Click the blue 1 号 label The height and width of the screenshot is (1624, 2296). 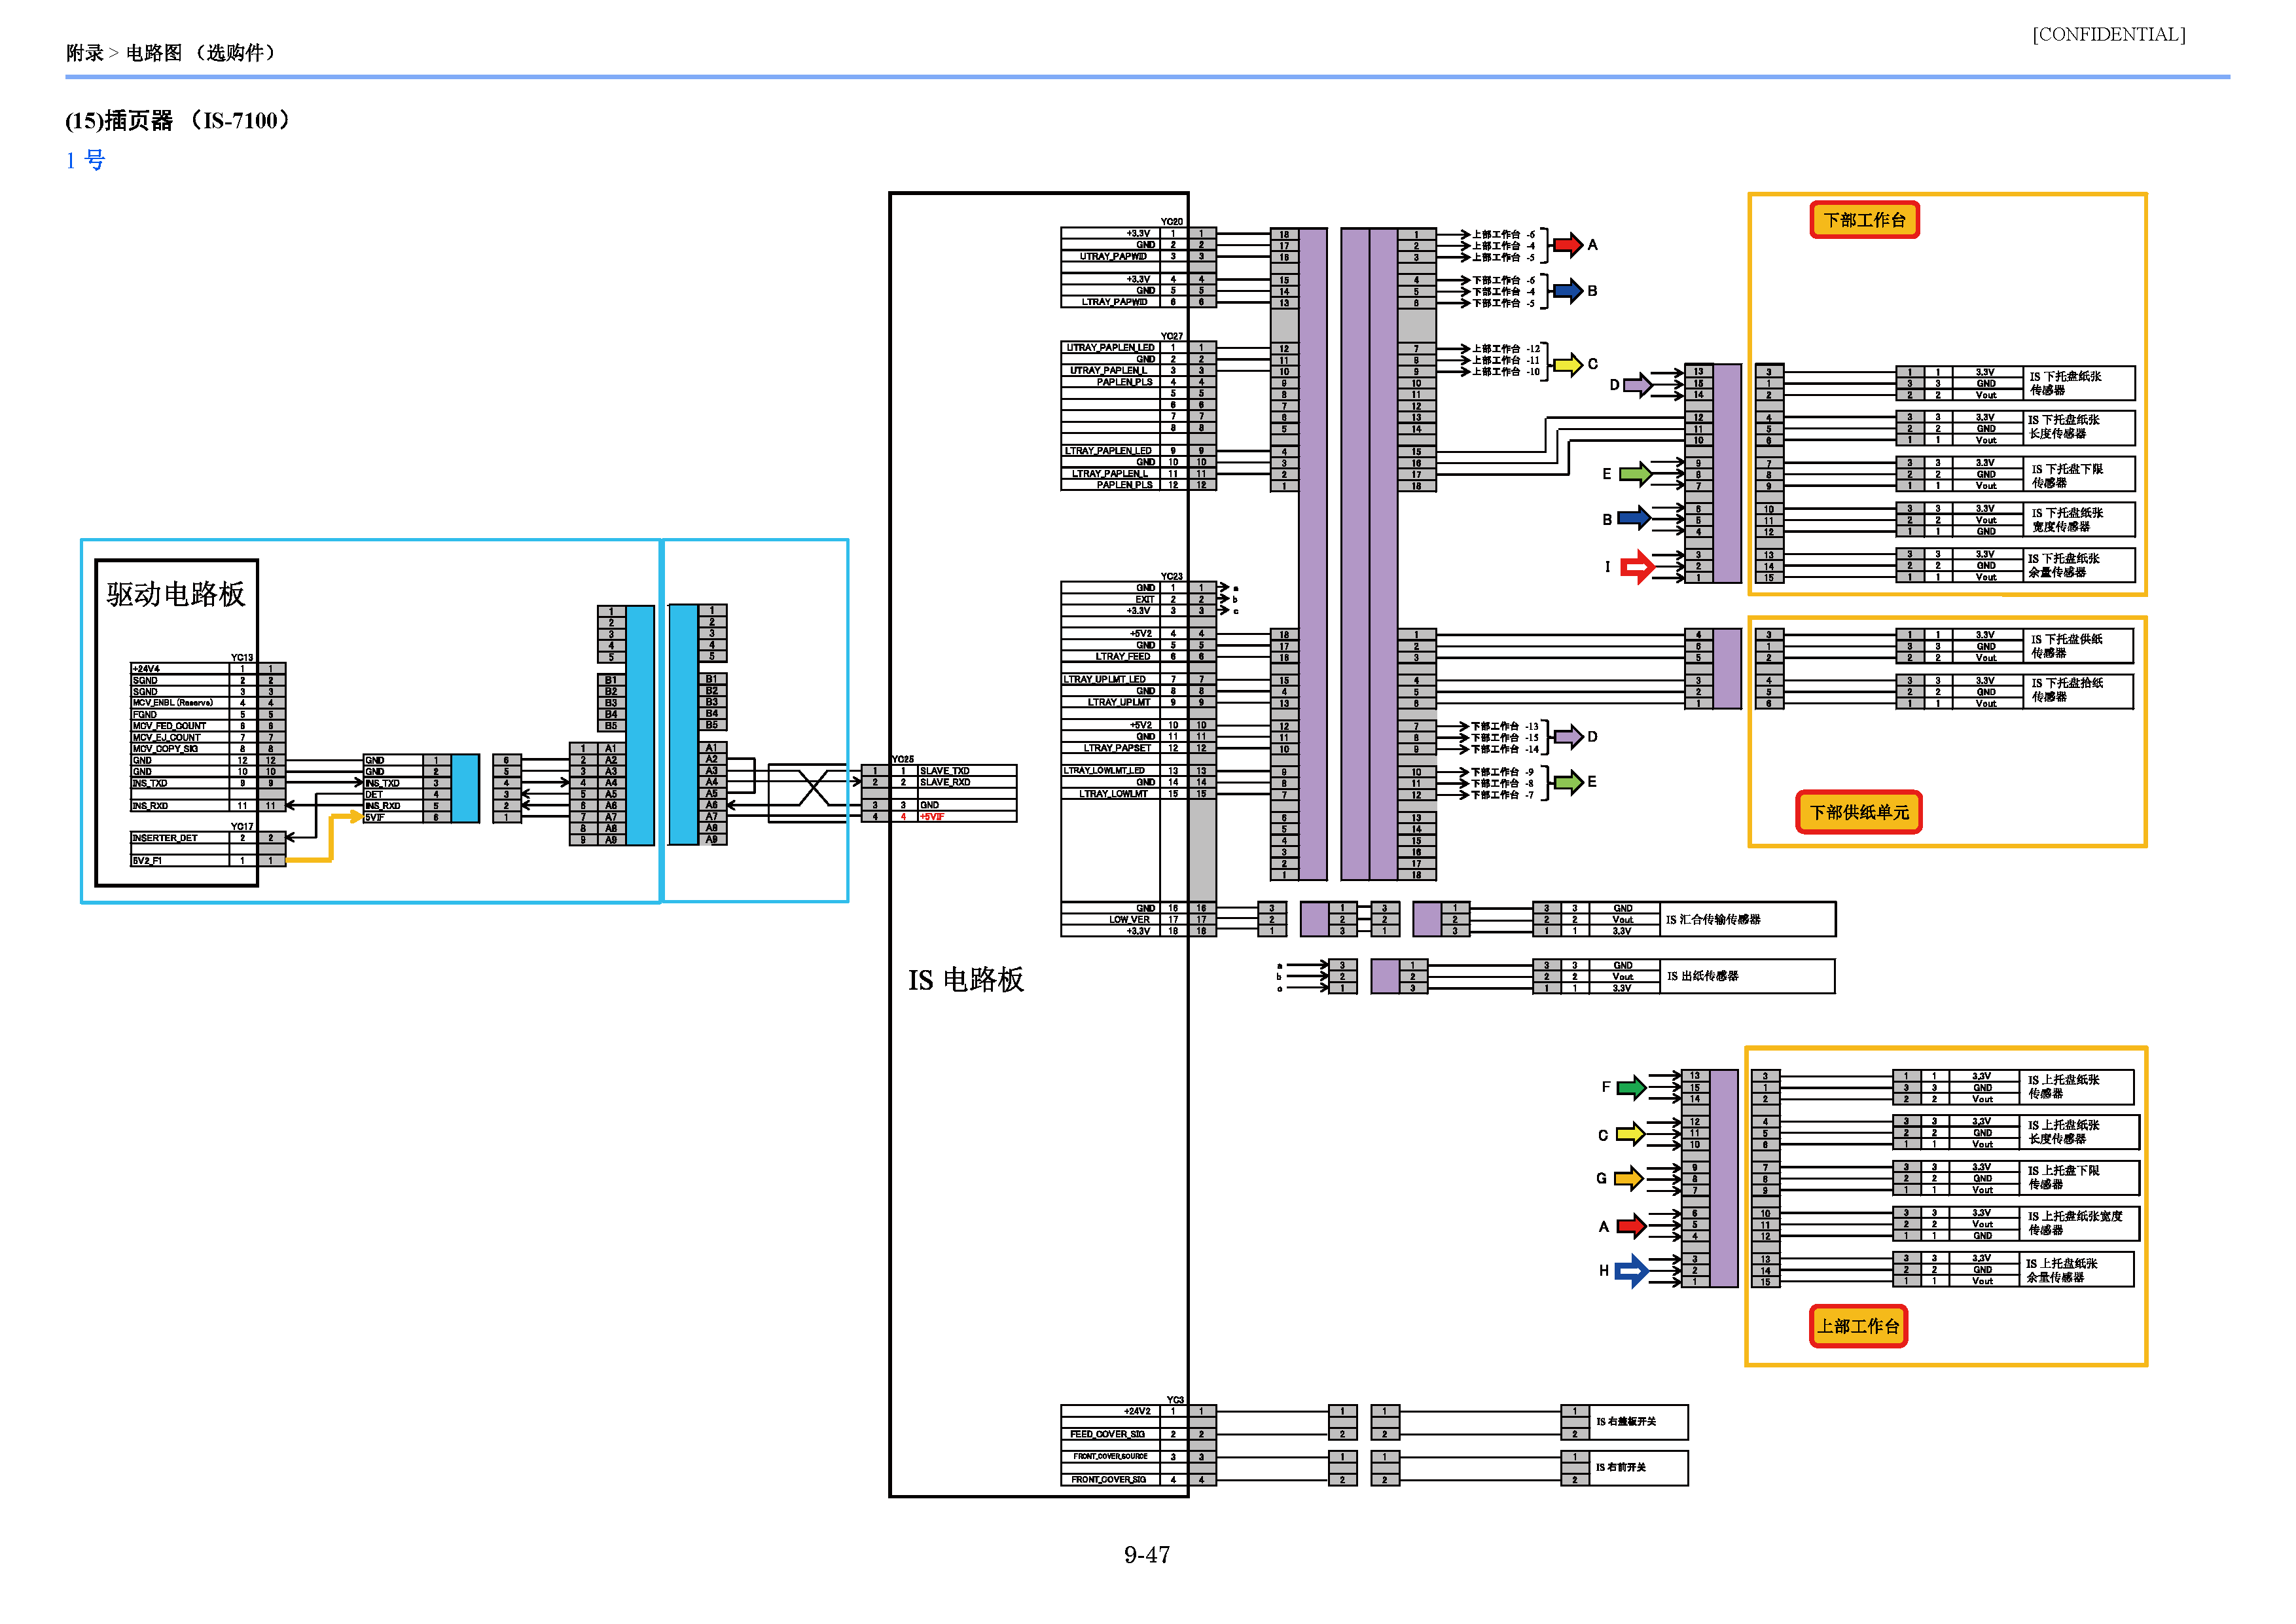pyautogui.click(x=86, y=160)
